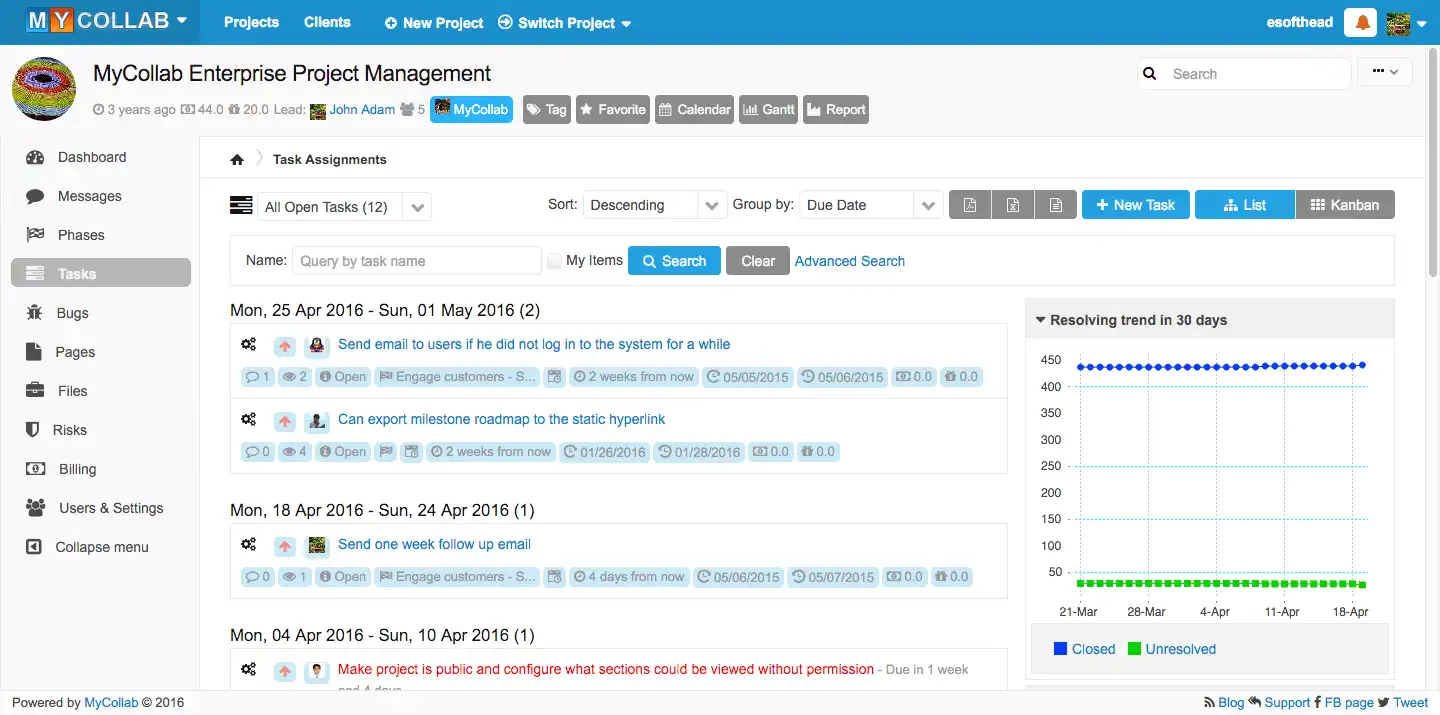
Task: Click the Clear button
Action: coord(757,261)
